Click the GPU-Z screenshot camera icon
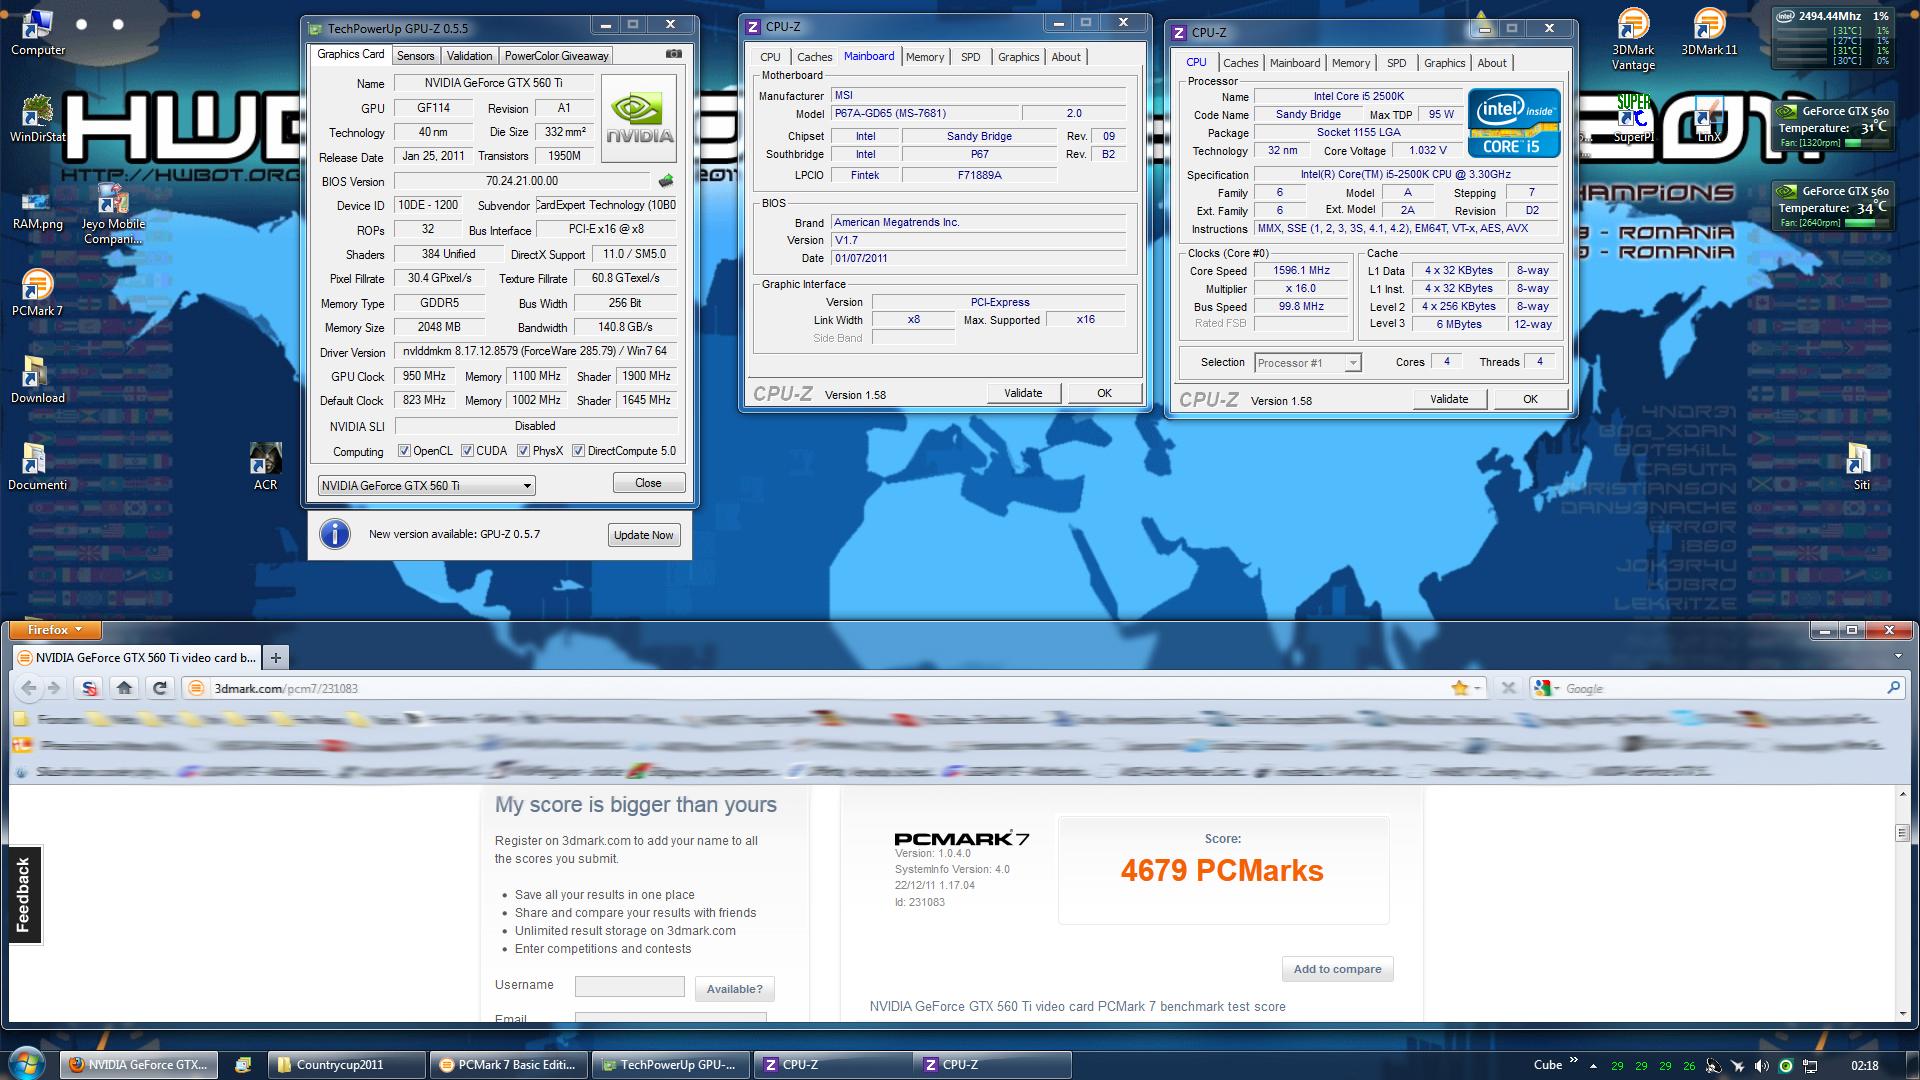The height and width of the screenshot is (1080, 1920). pyautogui.click(x=674, y=55)
